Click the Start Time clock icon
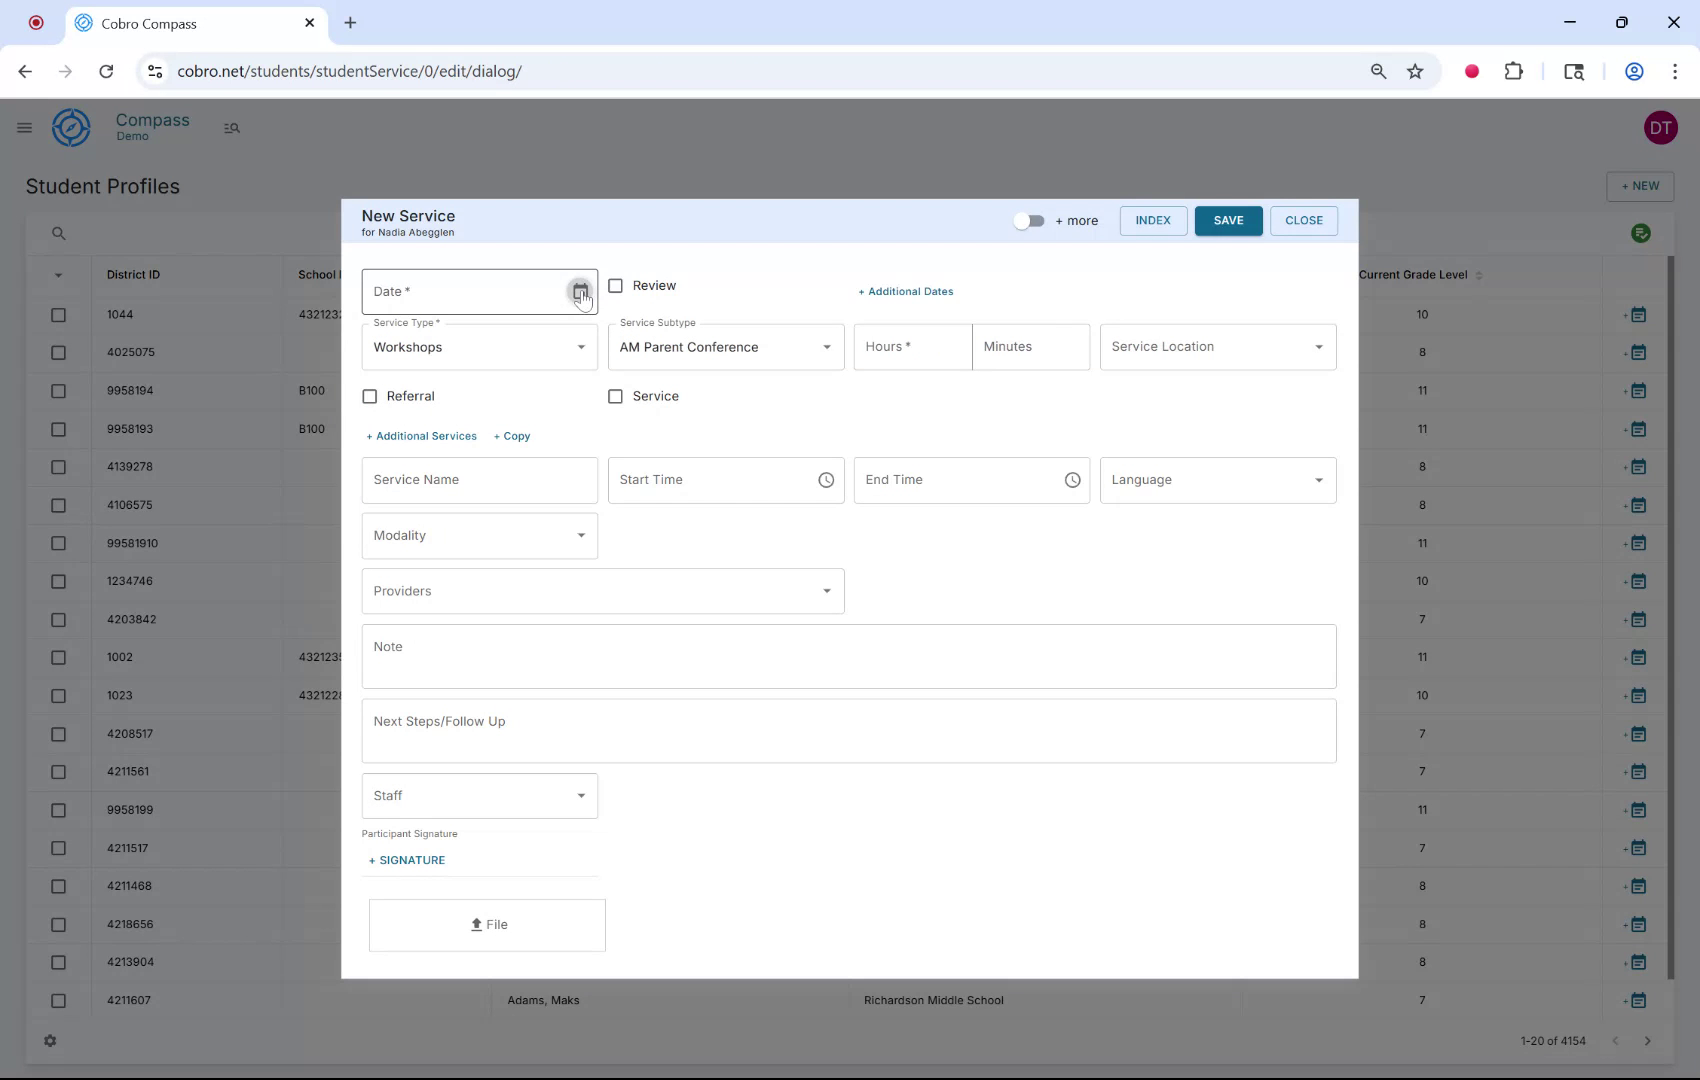The width and height of the screenshot is (1700, 1080). tap(826, 480)
